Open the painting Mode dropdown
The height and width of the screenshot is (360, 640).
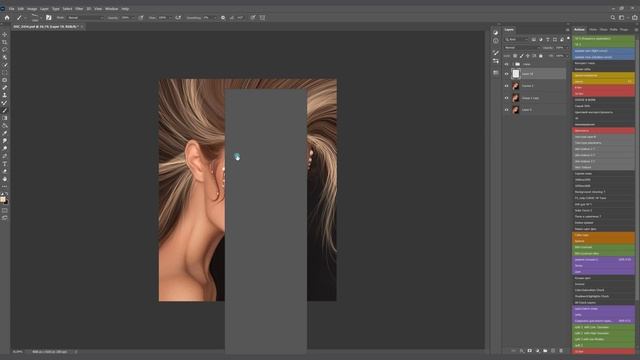[x=85, y=18]
